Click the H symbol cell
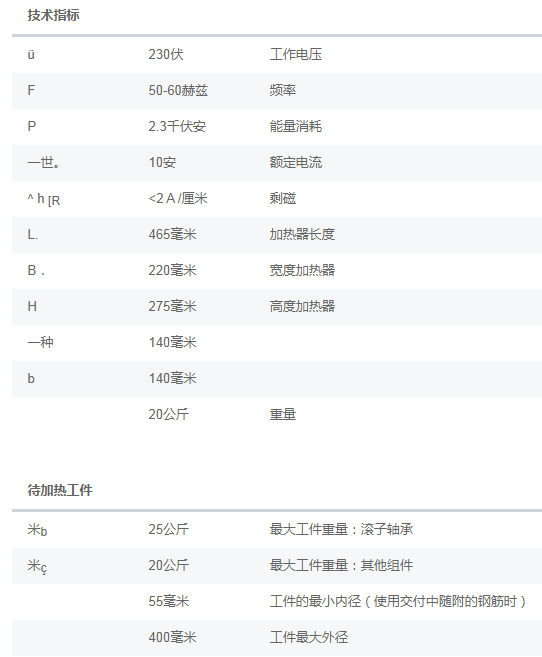 pyautogui.click(x=32, y=307)
